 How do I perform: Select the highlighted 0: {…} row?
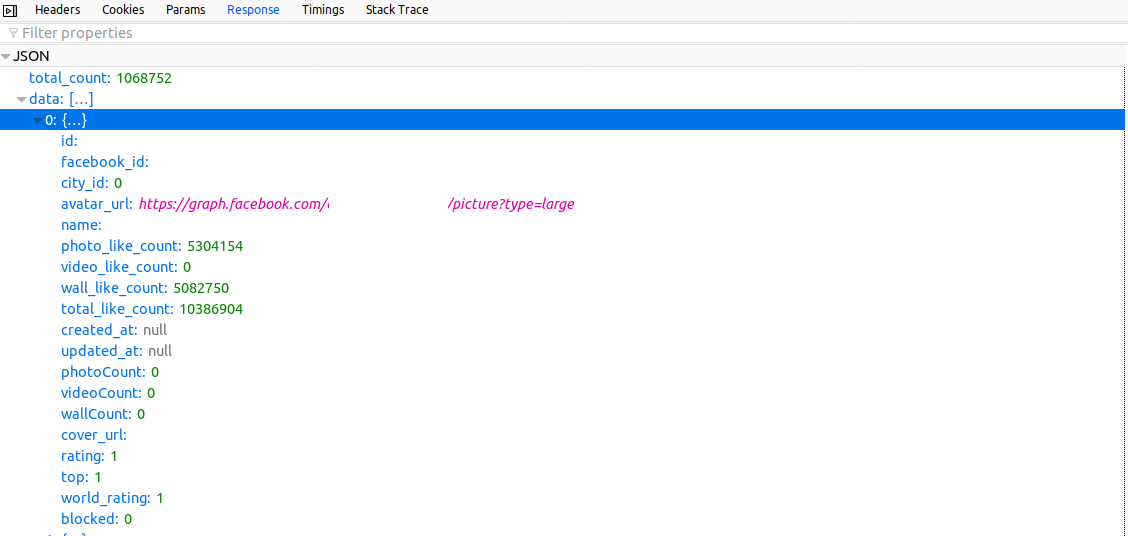click(x=561, y=120)
